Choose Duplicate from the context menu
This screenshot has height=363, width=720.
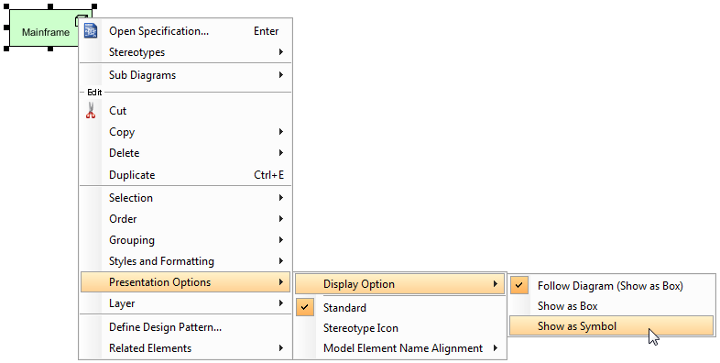[186, 175]
